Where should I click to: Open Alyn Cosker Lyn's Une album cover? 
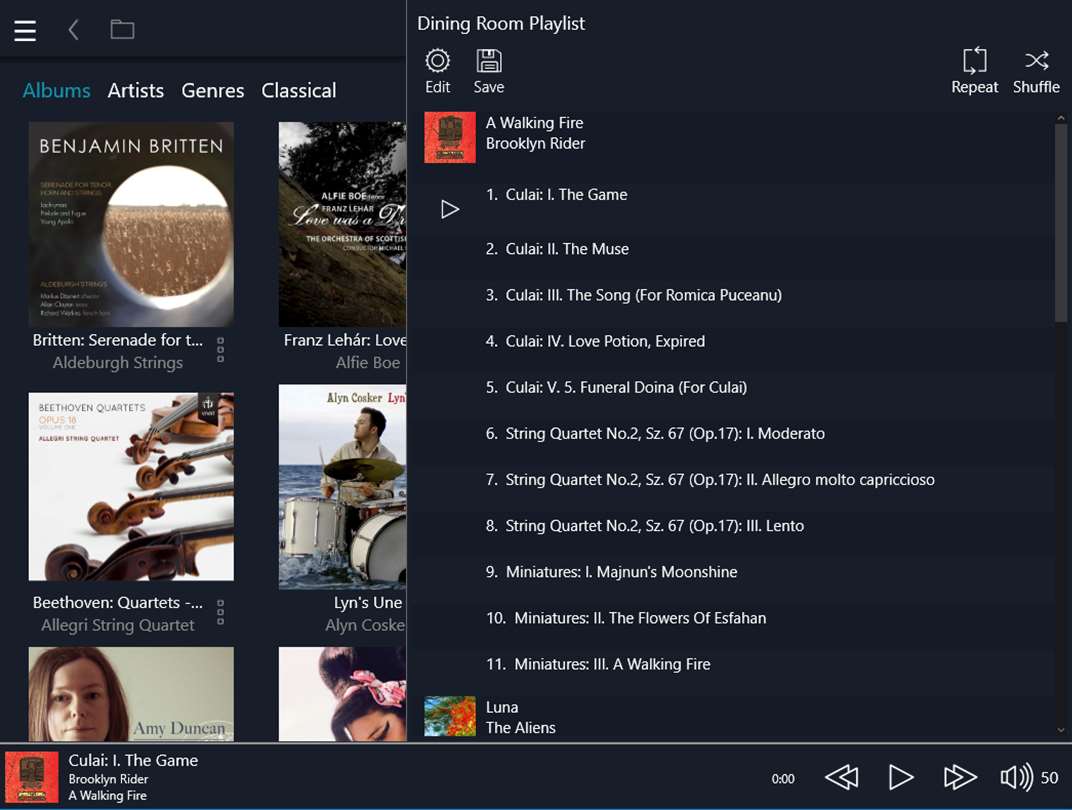(x=342, y=487)
